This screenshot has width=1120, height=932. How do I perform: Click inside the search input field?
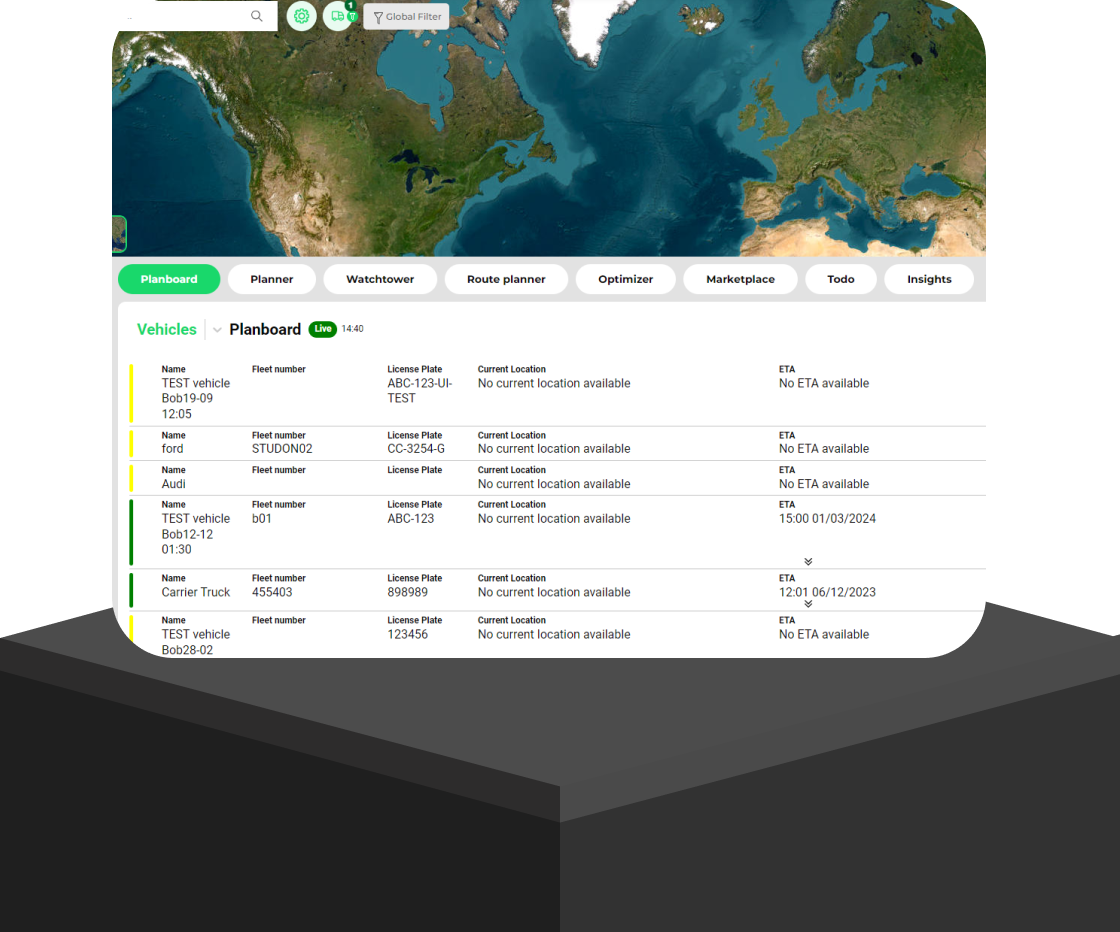coord(190,16)
